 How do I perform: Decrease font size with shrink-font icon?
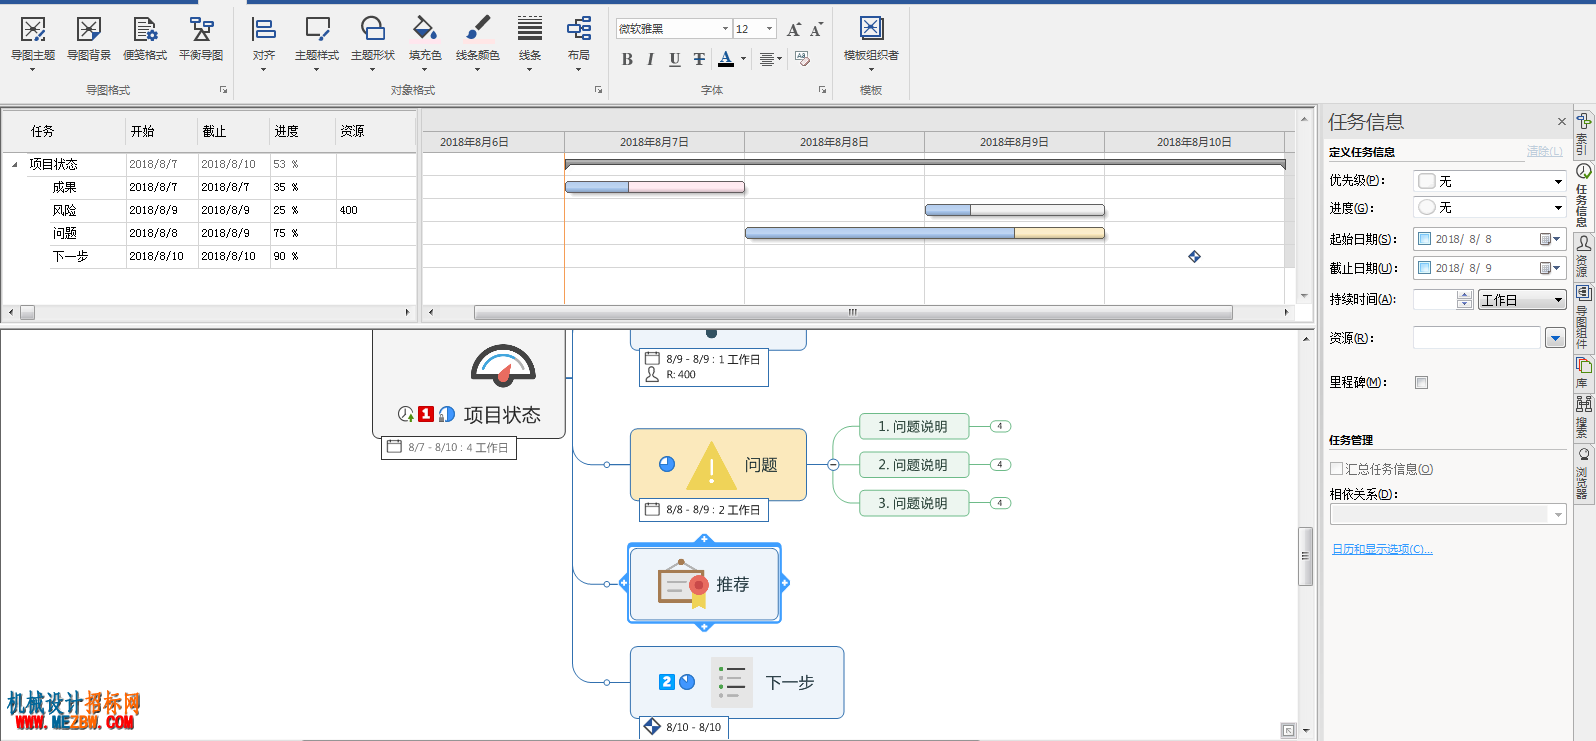point(817,29)
